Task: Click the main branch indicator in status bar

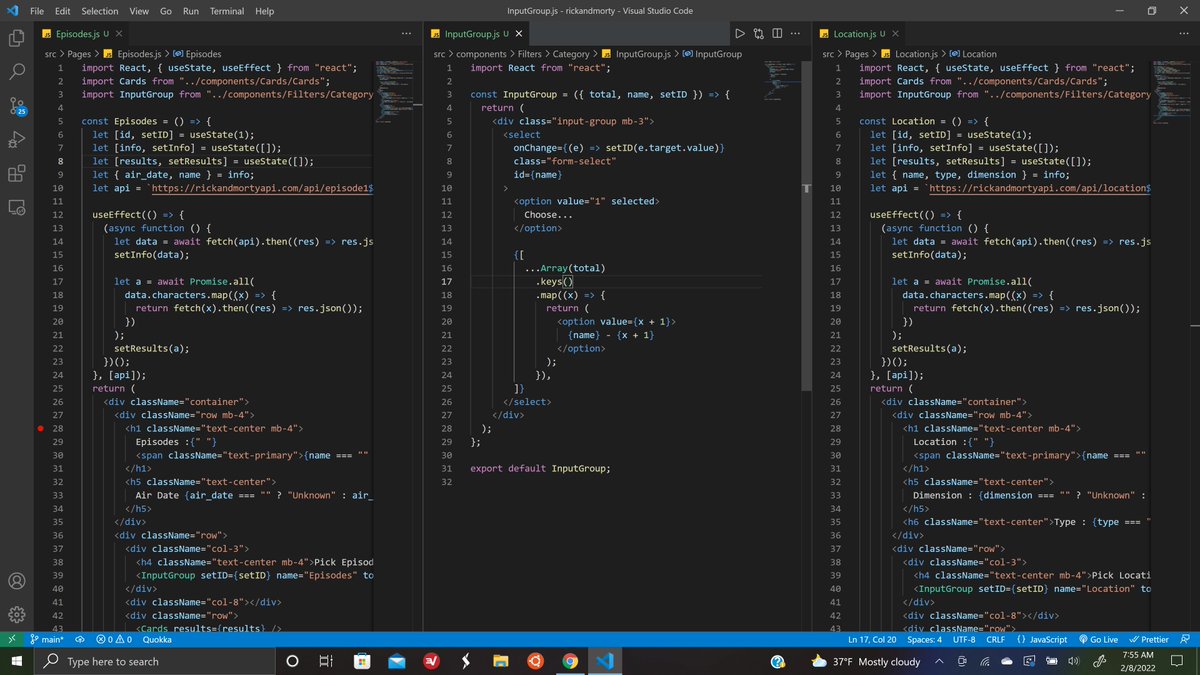Action: [x=46, y=639]
